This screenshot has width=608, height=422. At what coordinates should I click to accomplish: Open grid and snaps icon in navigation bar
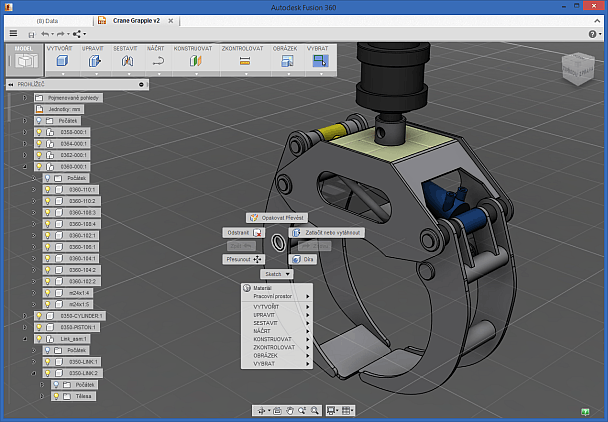tap(346, 410)
